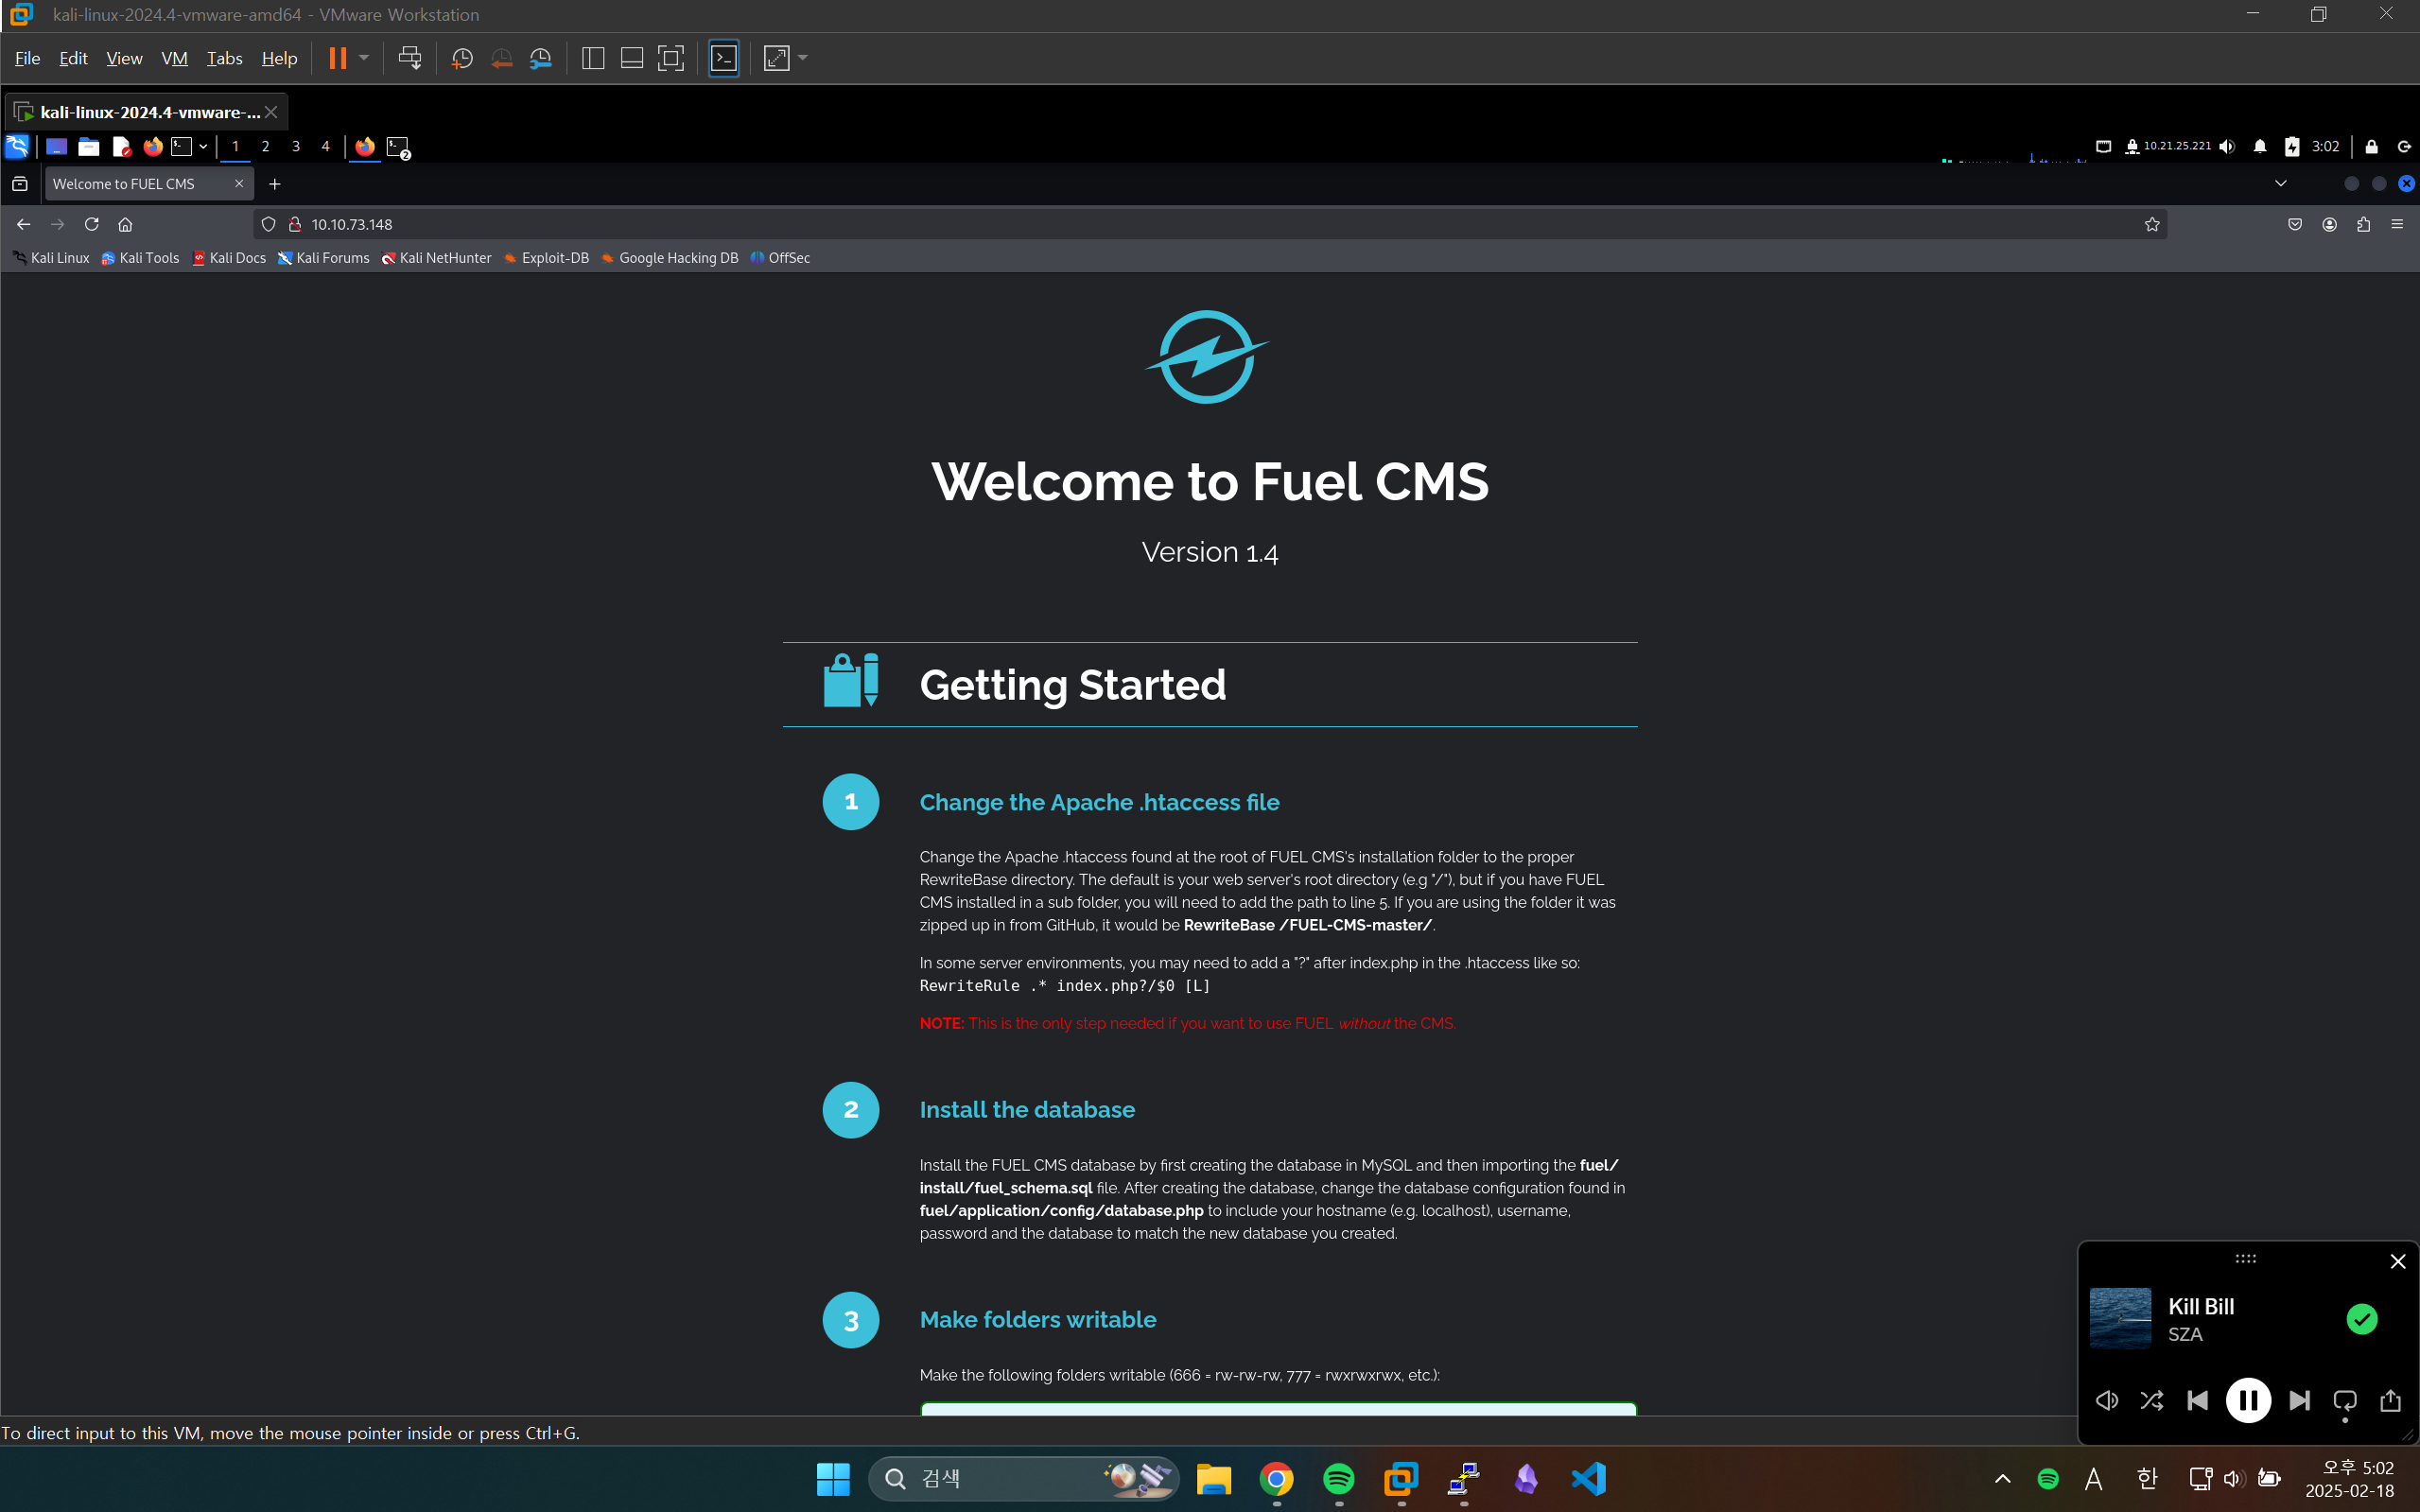Open the VM menu

(174, 58)
